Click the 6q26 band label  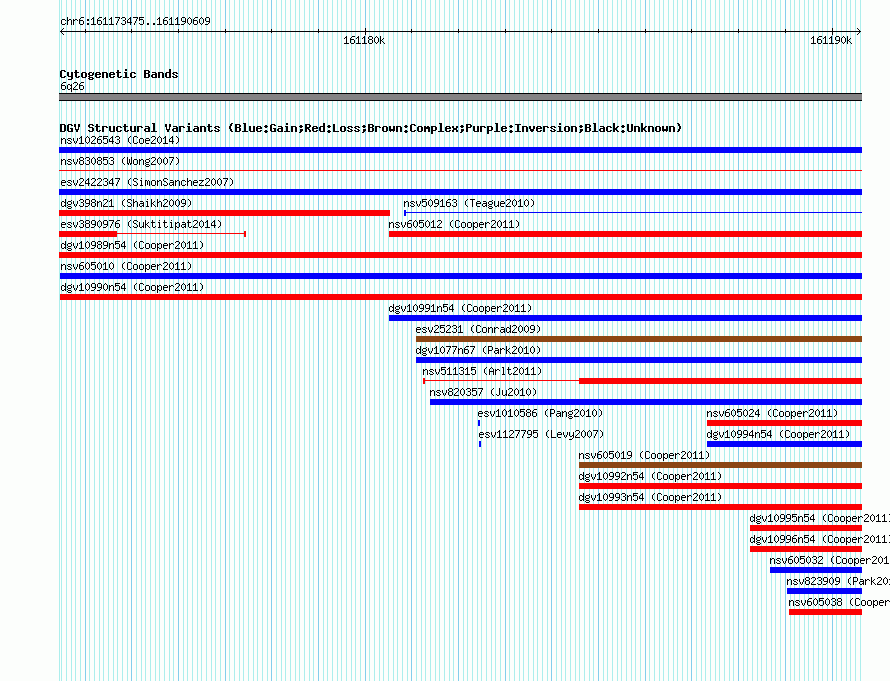click(72, 86)
